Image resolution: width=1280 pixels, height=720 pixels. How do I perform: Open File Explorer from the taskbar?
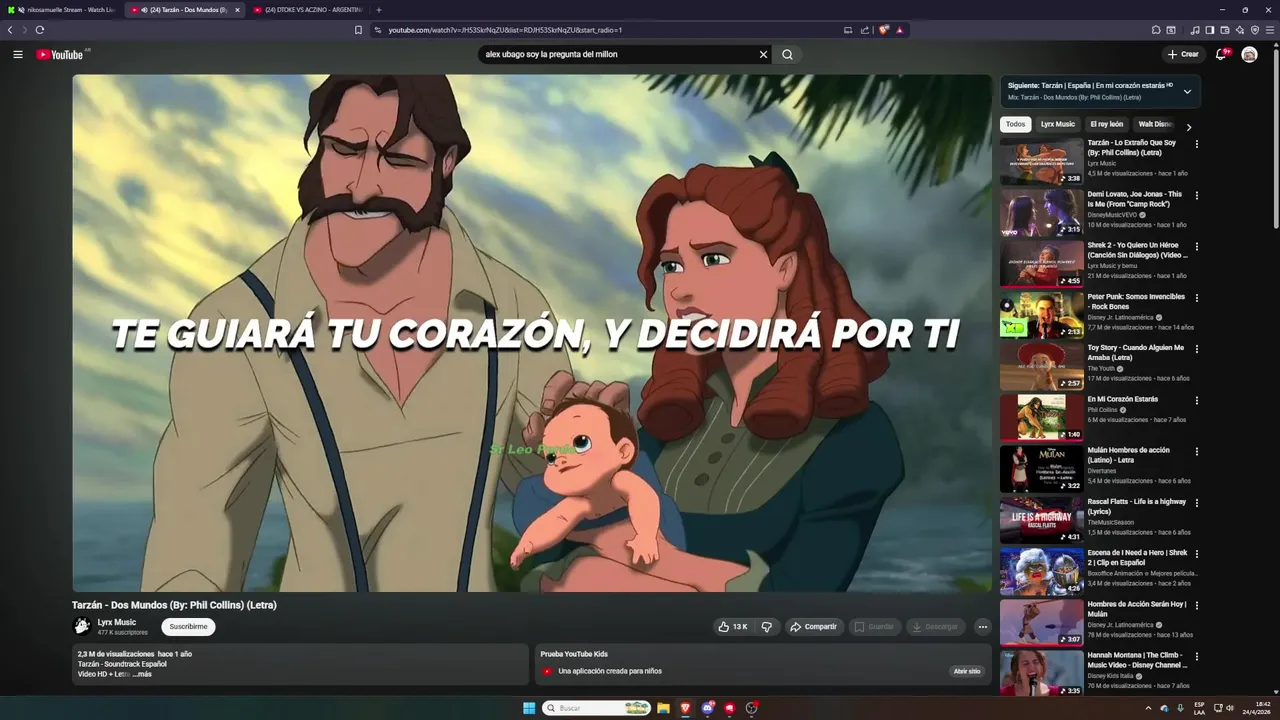coord(663,708)
